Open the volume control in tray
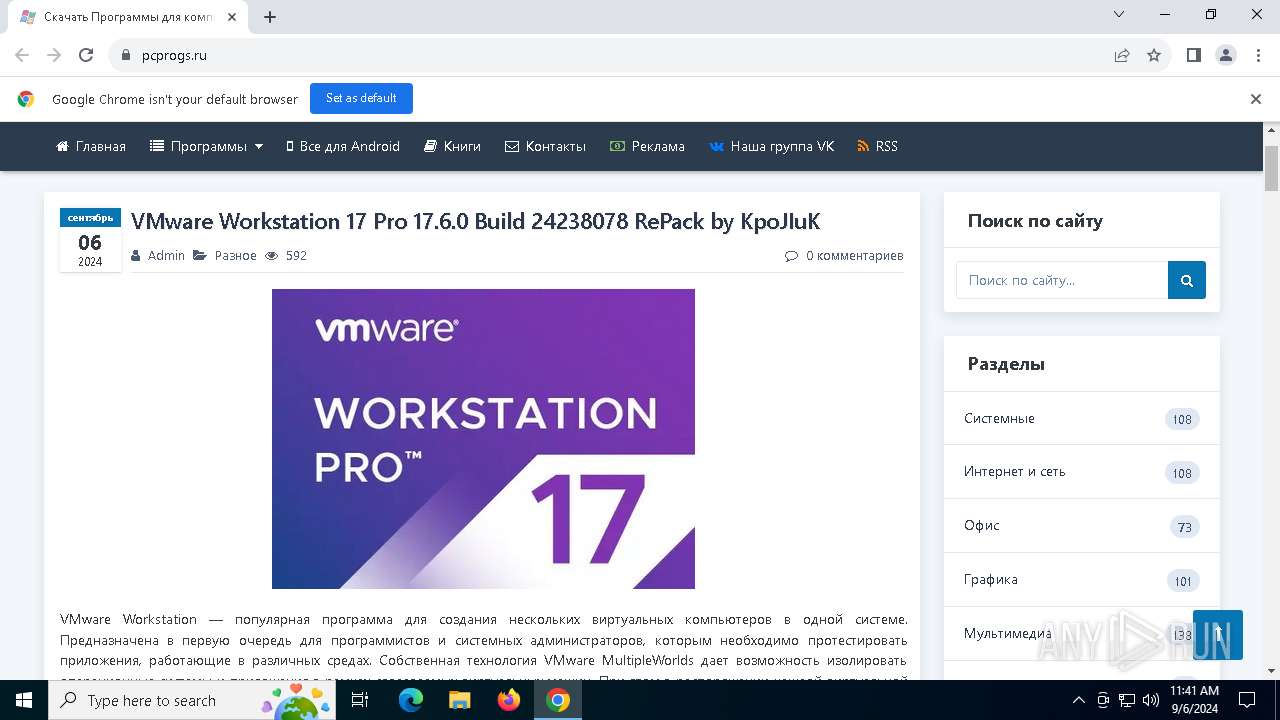Viewport: 1280px width, 720px height. pyautogui.click(x=1150, y=700)
